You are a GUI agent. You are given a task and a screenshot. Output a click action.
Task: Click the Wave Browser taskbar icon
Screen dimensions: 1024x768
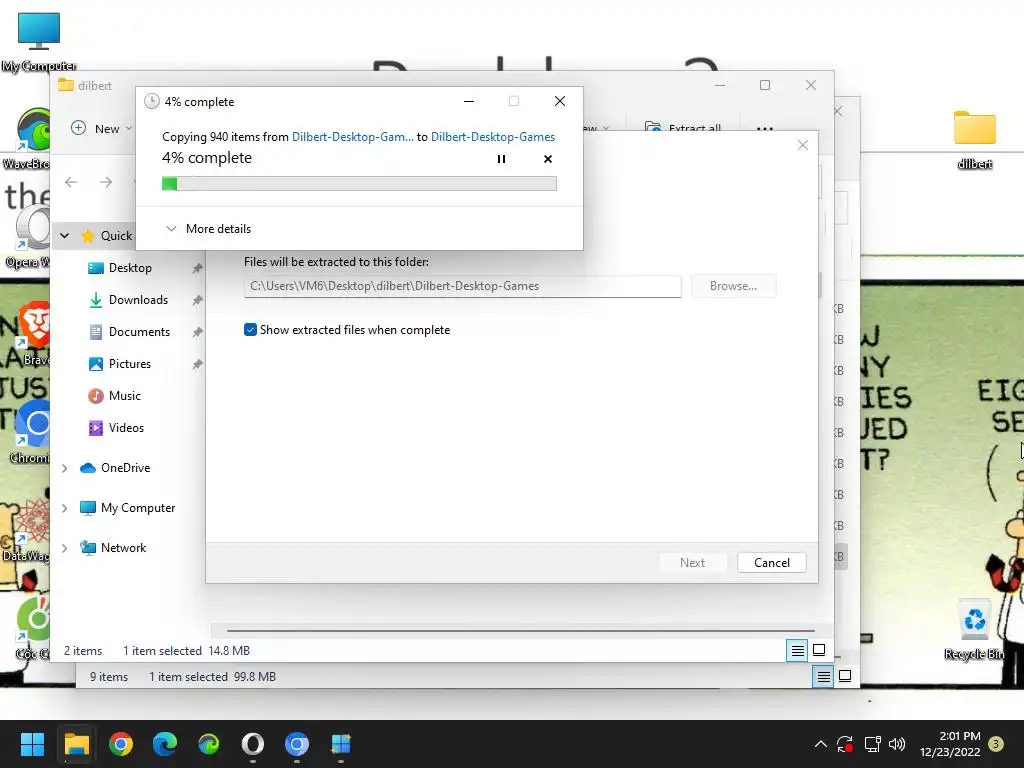pyautogui.click(x=209, y=744)
